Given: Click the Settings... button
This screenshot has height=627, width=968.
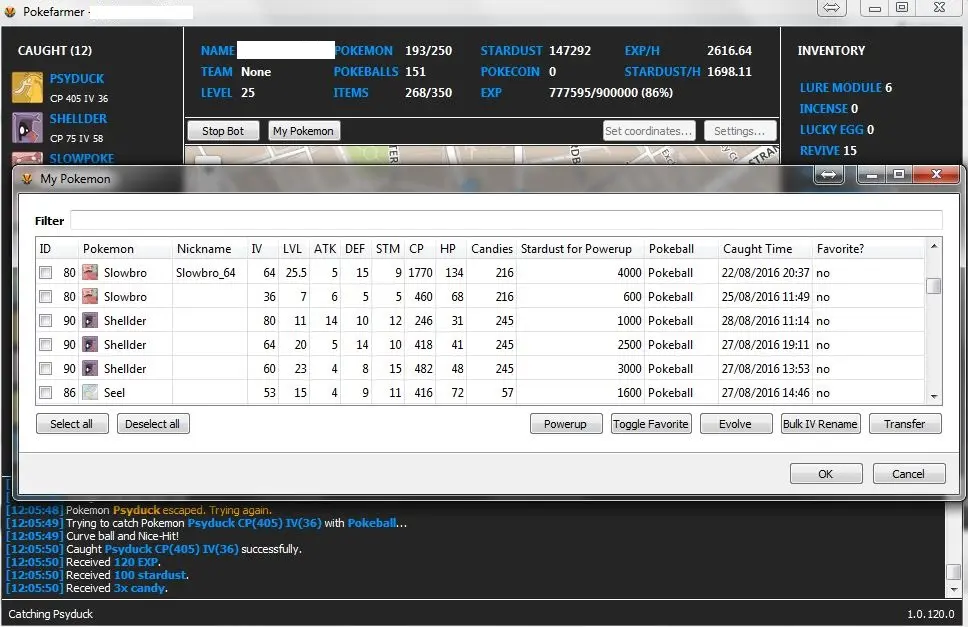Looking at the screenshot, I should [740, 131].
